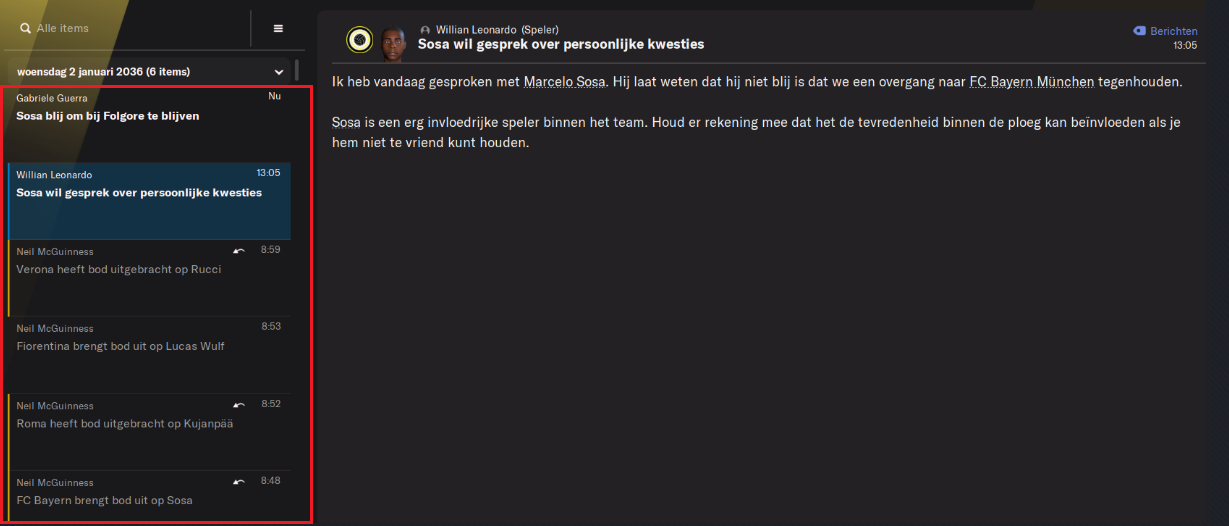
Task: Click the Berichten tag icon
Action: point(1139,31)
